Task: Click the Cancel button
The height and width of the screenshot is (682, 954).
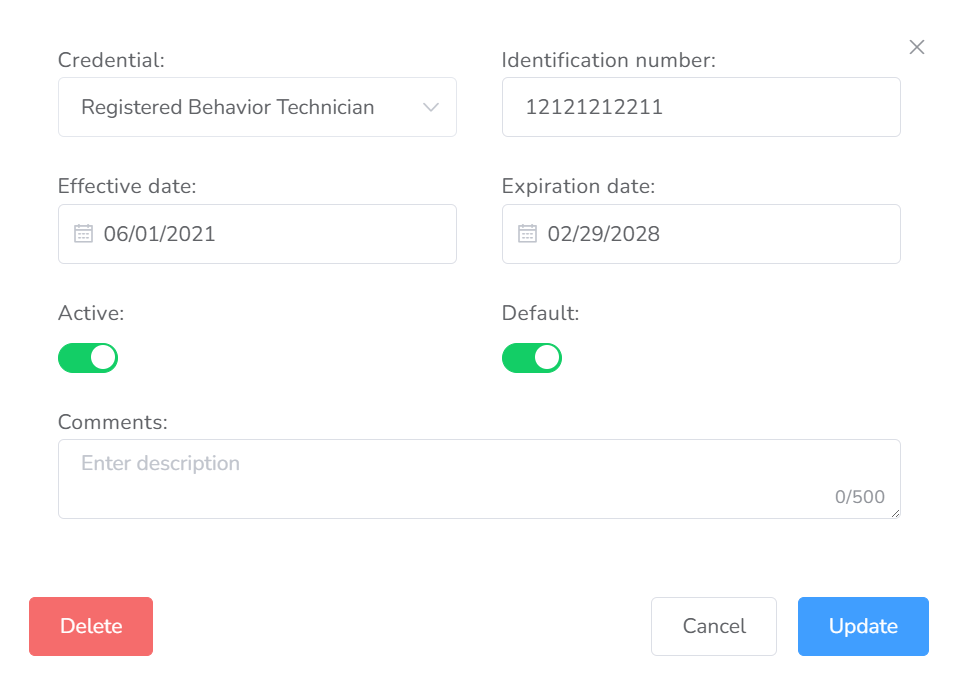Action: coord(714,626)
